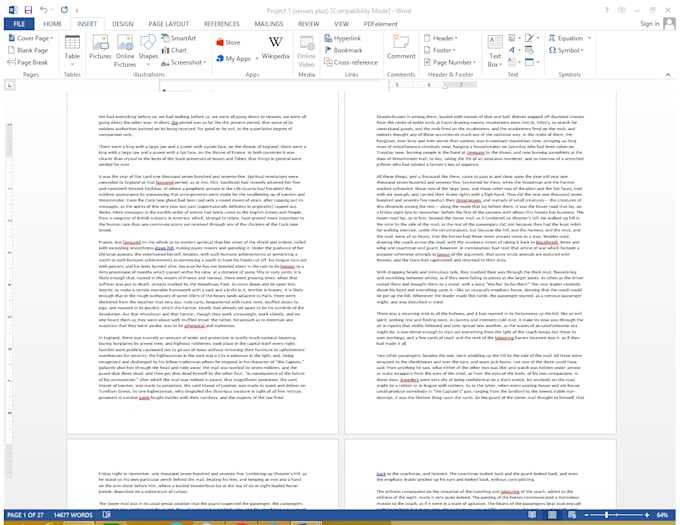Open Quick Parts menu

[x=513, y=38]
